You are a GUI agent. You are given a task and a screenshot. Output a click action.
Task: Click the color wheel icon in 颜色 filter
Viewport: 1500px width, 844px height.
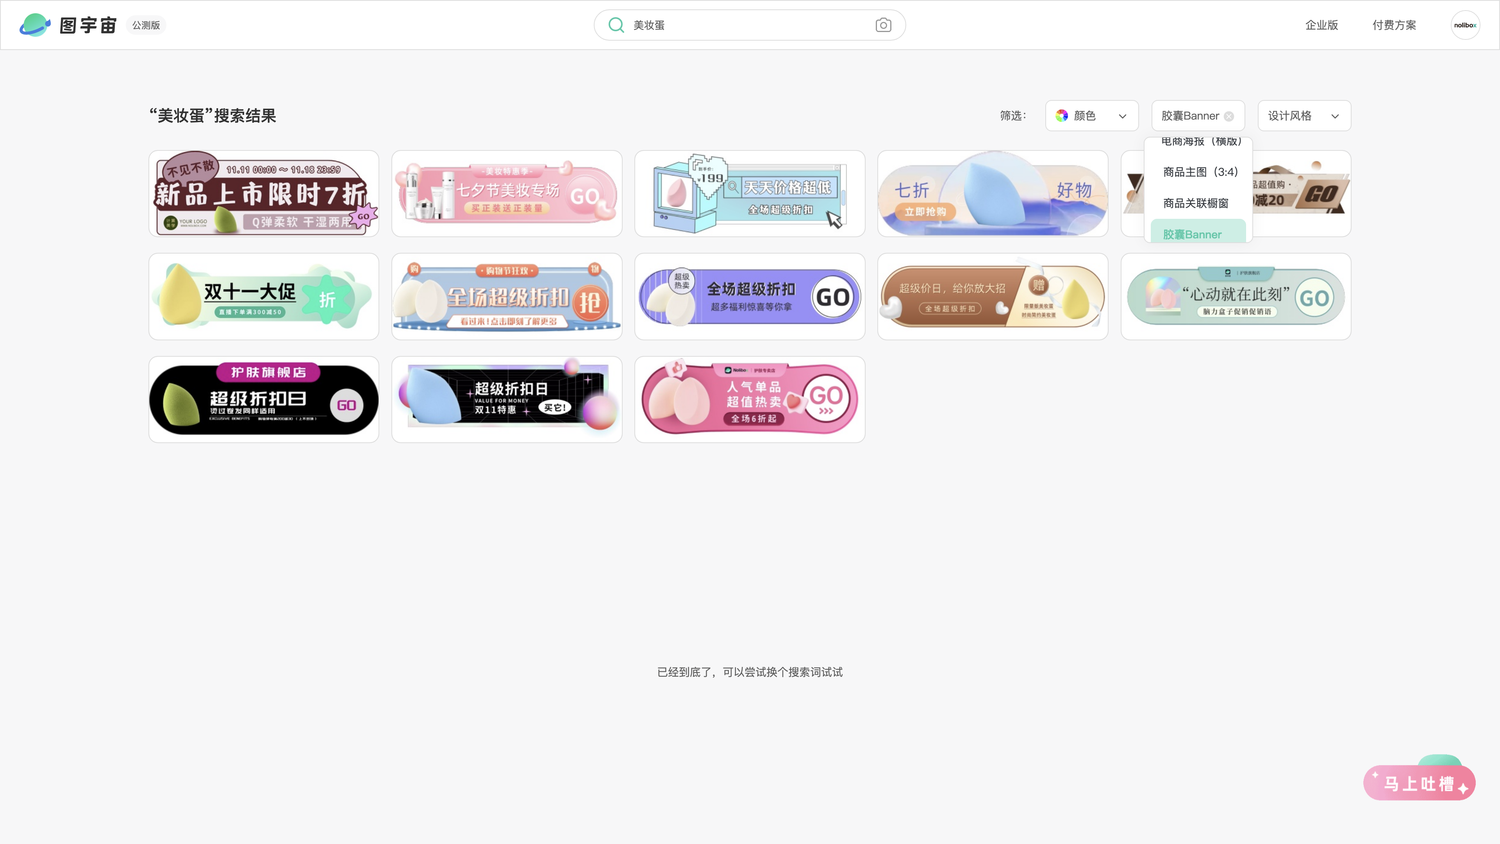point(1062,116)
